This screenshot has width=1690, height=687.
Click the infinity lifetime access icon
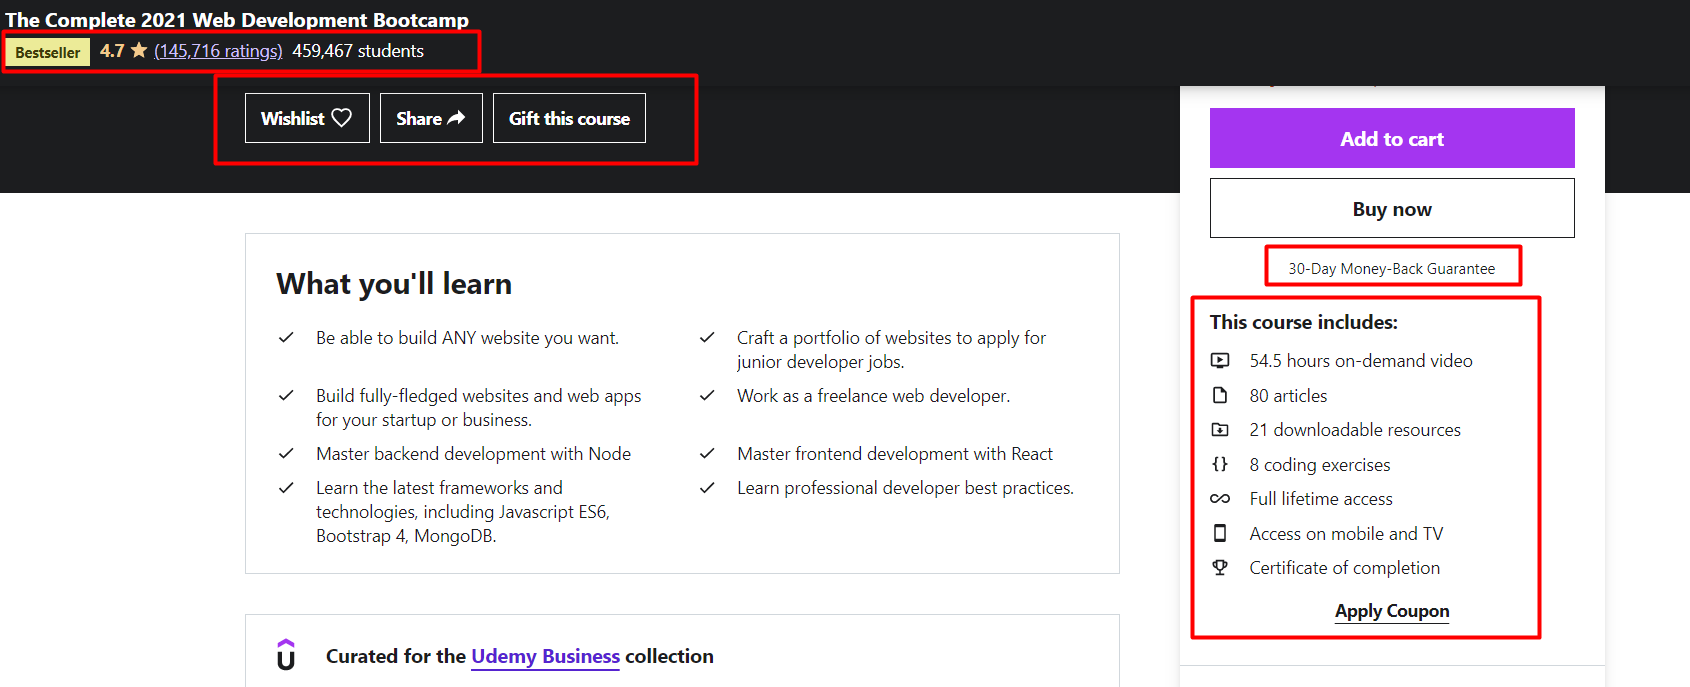1220,498
